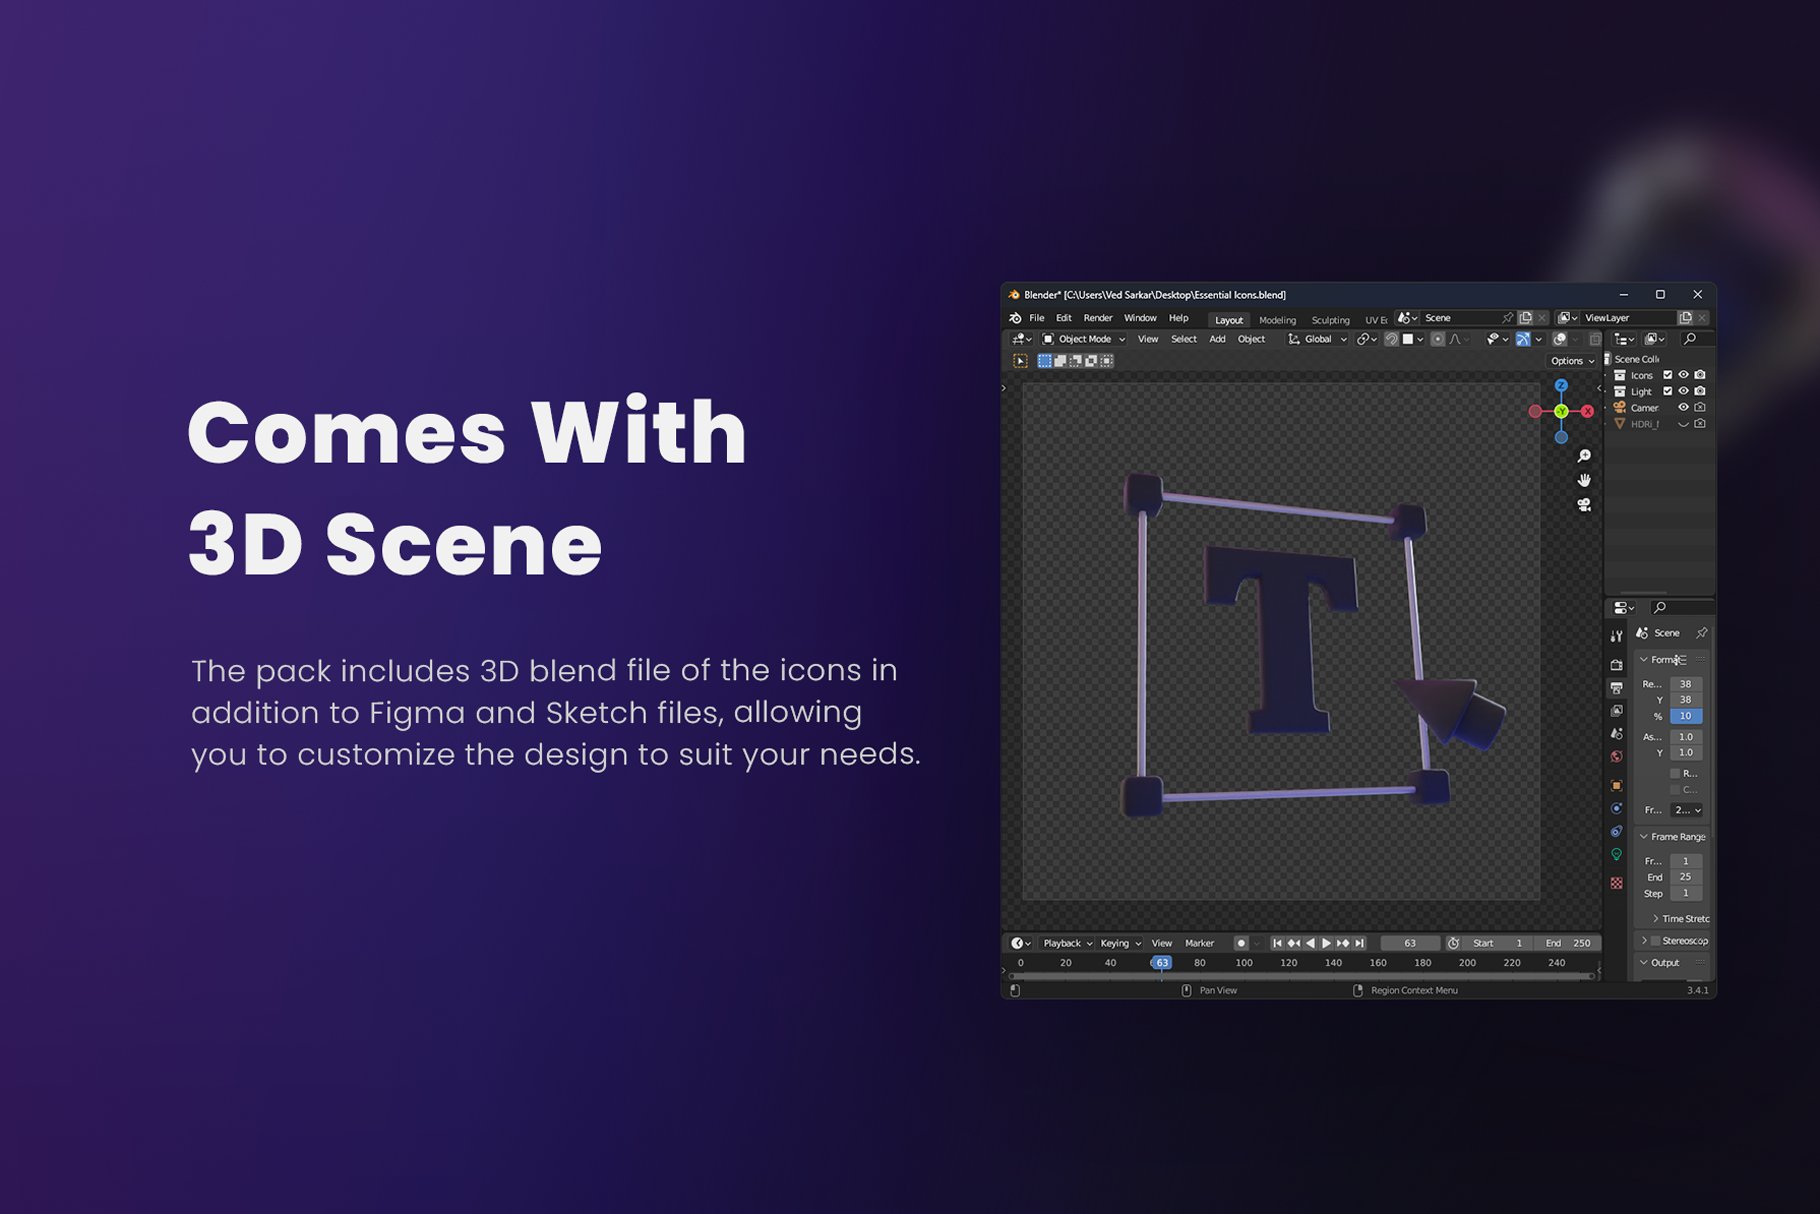The width and height of the screenshot is (1820, 1214).
Task: Click the pan view hand icon
Action: pos(1584,480)
